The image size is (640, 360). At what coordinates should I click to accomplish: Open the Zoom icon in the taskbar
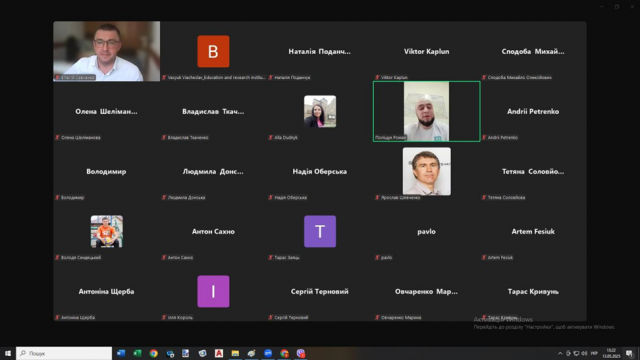point(268,353)
